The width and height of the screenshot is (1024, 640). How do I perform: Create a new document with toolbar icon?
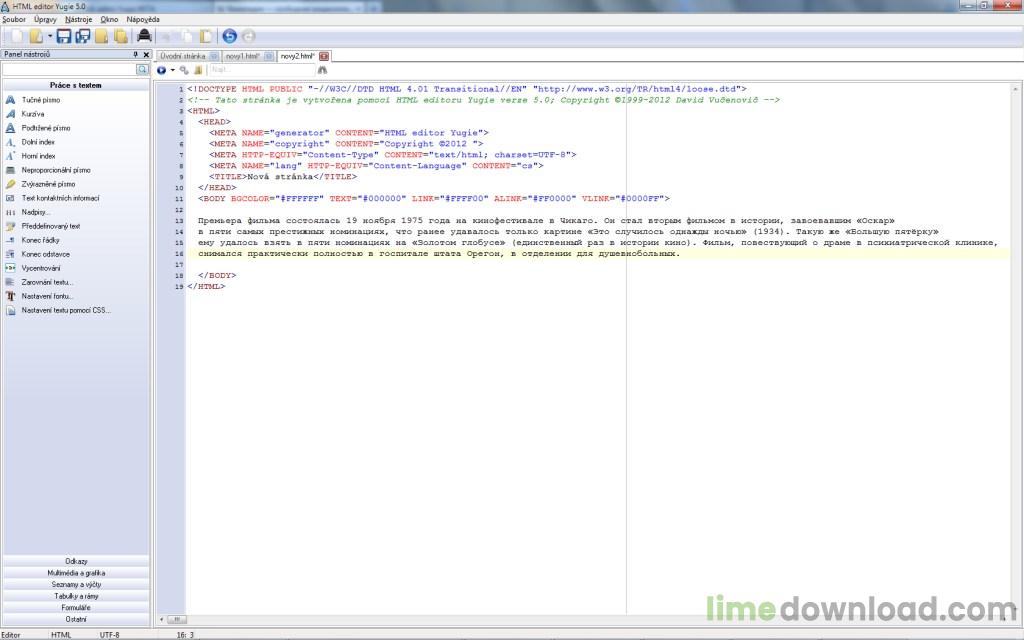coord(16,36)
